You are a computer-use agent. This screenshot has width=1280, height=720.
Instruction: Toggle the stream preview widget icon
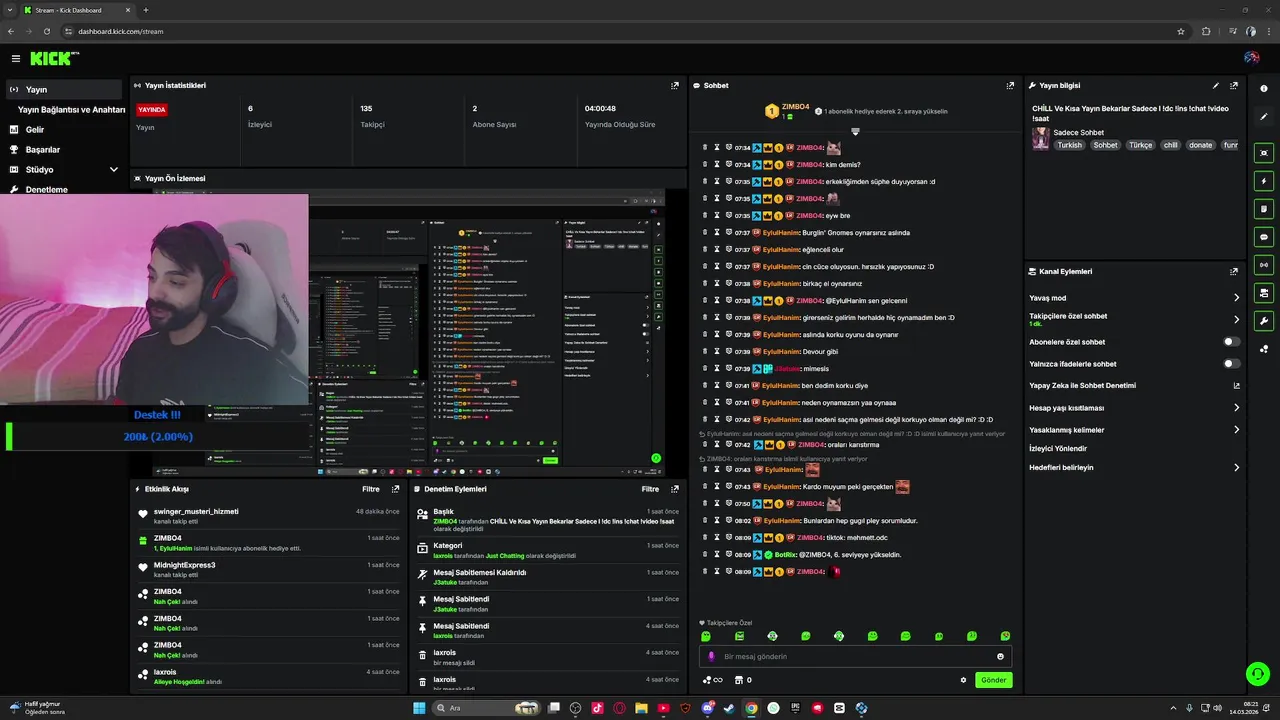pyautogui.click(x=1264, y=153)
